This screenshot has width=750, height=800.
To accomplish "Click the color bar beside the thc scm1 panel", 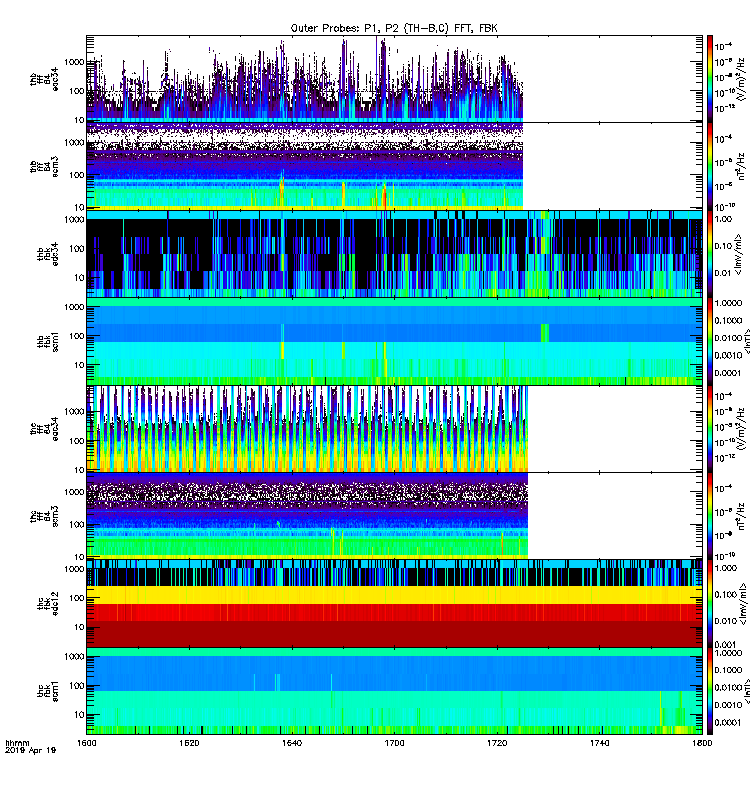I will 710,691.
